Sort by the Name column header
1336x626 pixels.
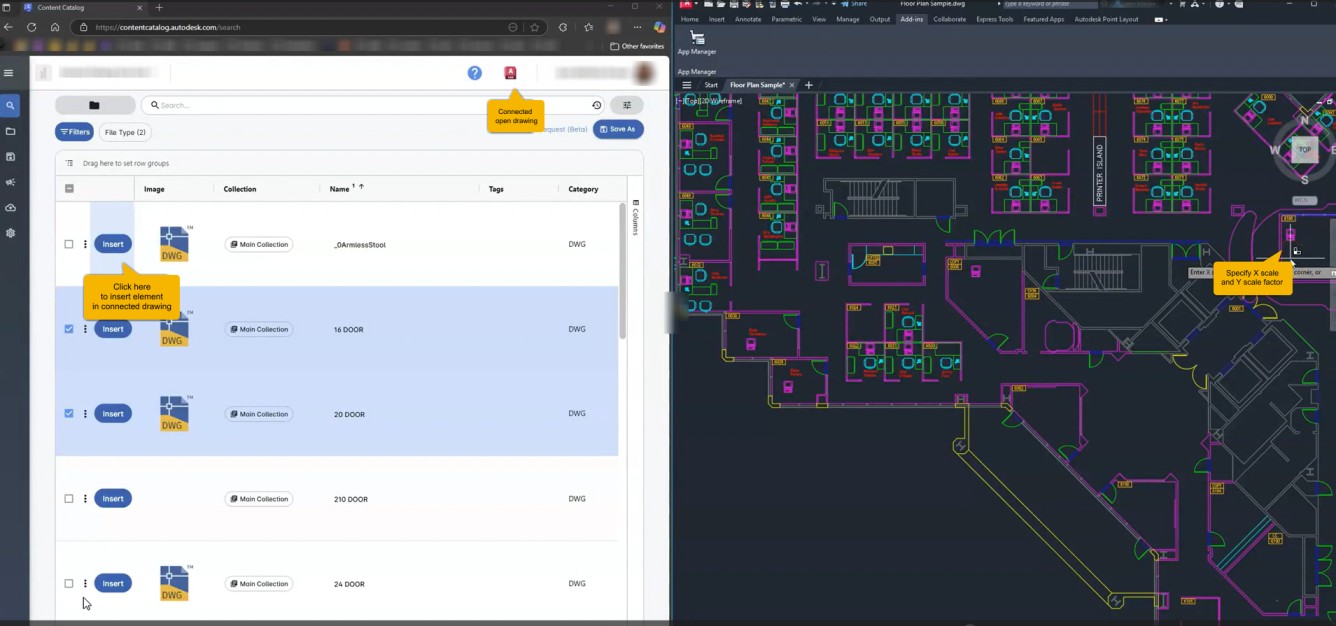click(339, 189)
